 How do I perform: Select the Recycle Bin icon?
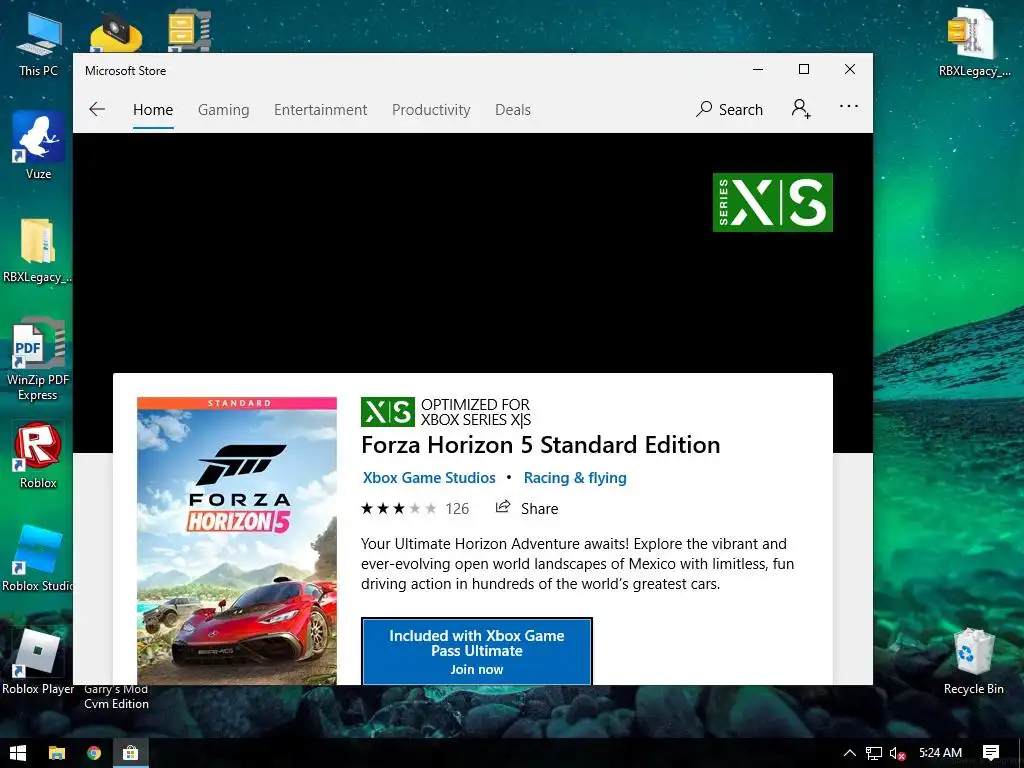tap(973, 662)
